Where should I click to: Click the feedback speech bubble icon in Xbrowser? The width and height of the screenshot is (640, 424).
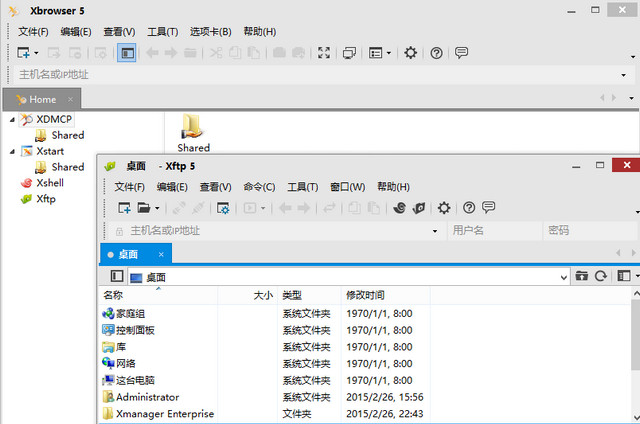461,53
